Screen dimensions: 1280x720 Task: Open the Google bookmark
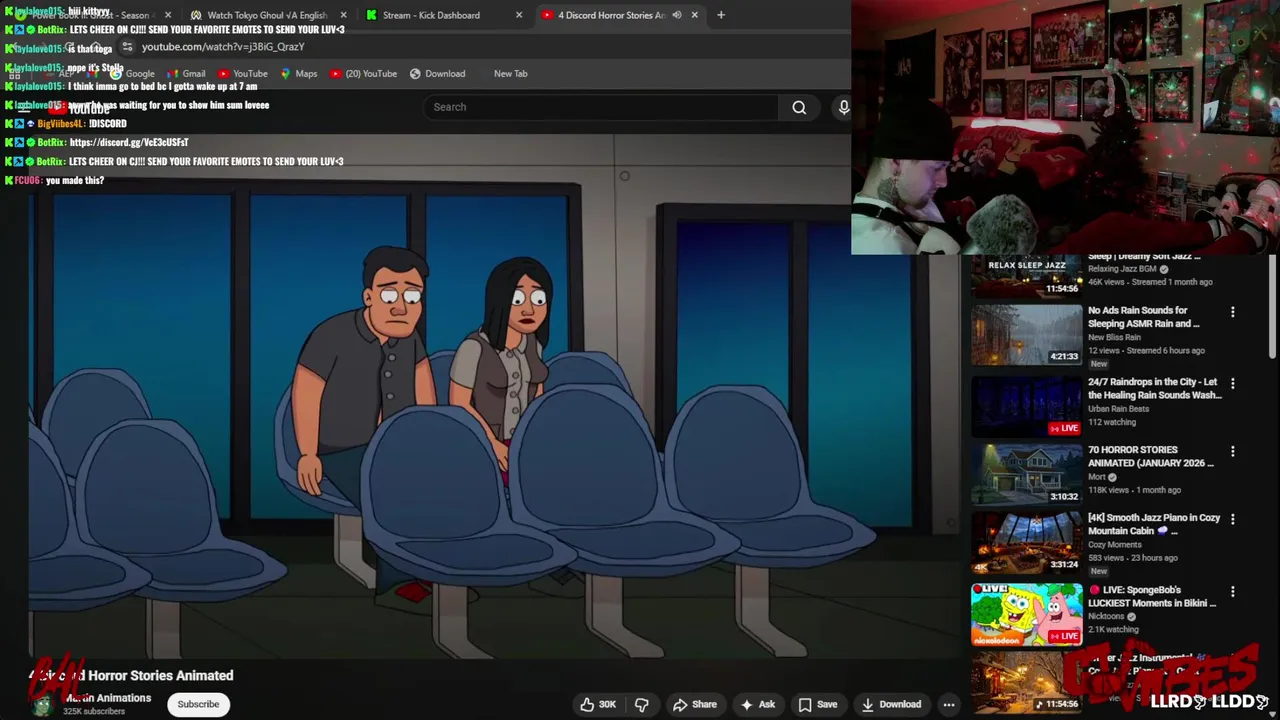132,73
